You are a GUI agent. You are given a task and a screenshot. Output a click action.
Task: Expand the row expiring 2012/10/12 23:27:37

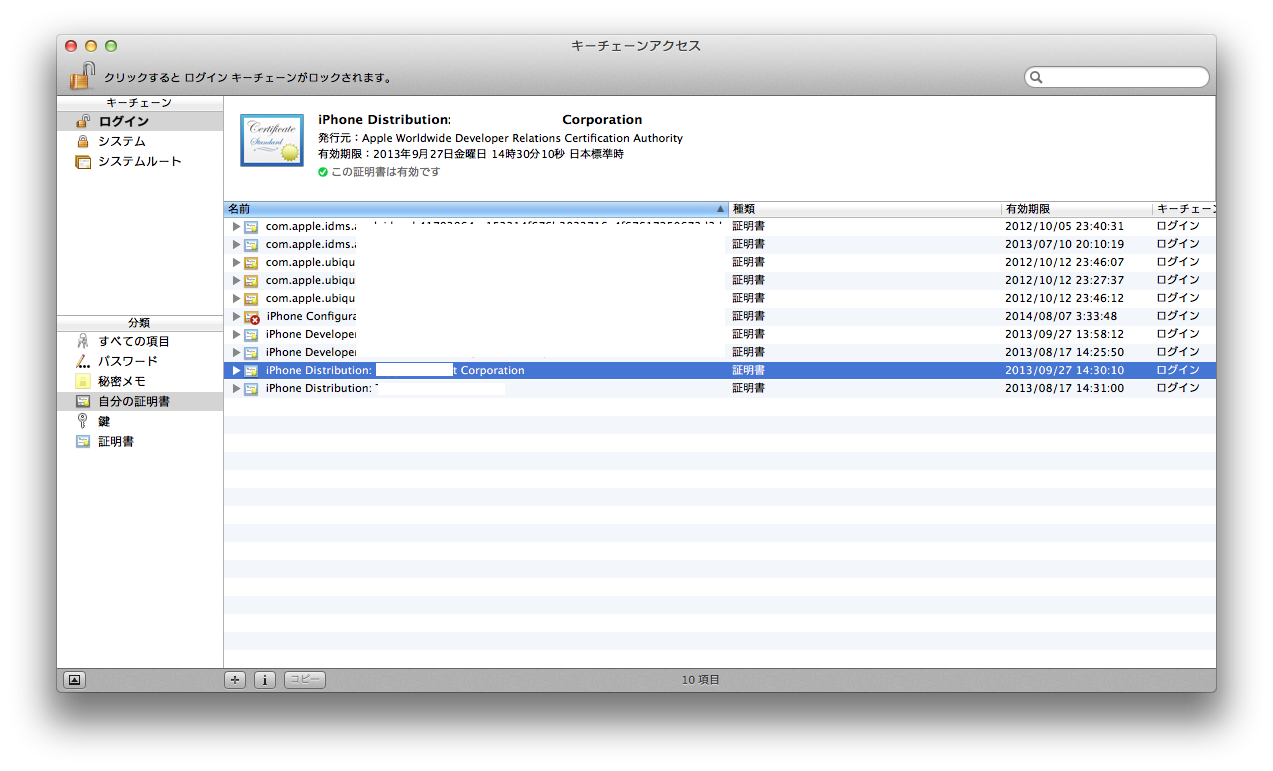point(237,281)
